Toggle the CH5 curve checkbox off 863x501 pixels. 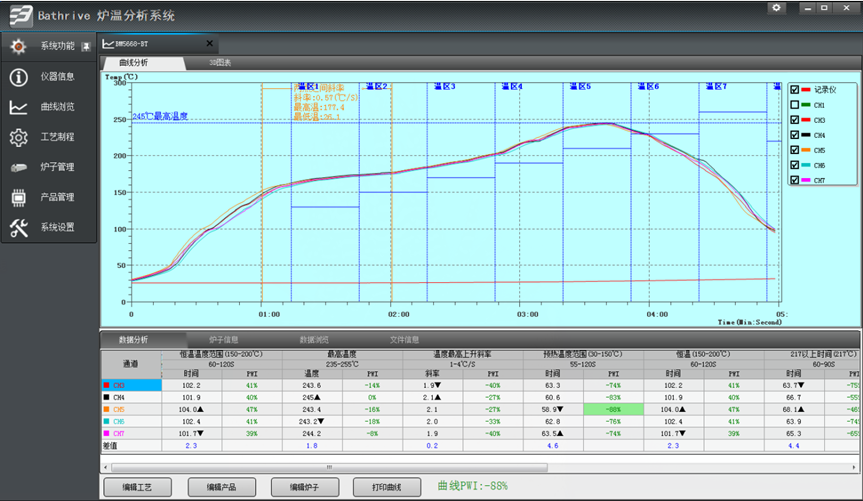794,150
